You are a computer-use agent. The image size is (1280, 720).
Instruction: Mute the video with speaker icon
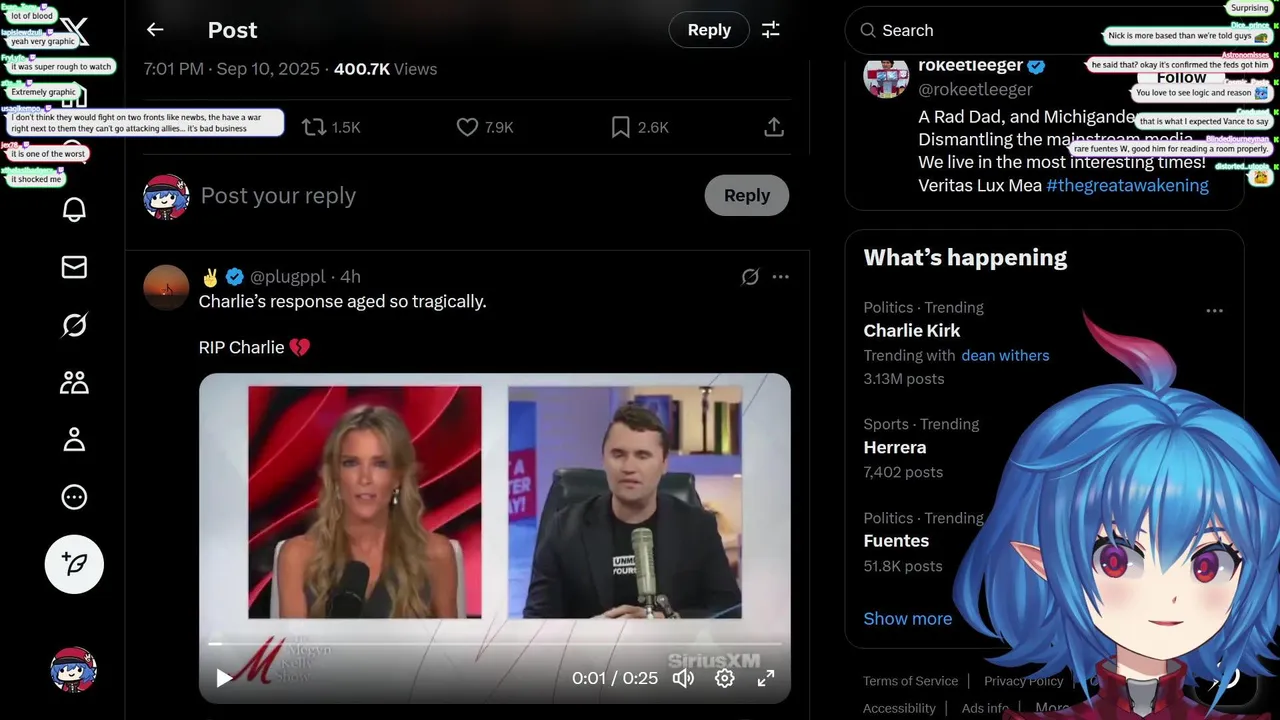(683, 678)
